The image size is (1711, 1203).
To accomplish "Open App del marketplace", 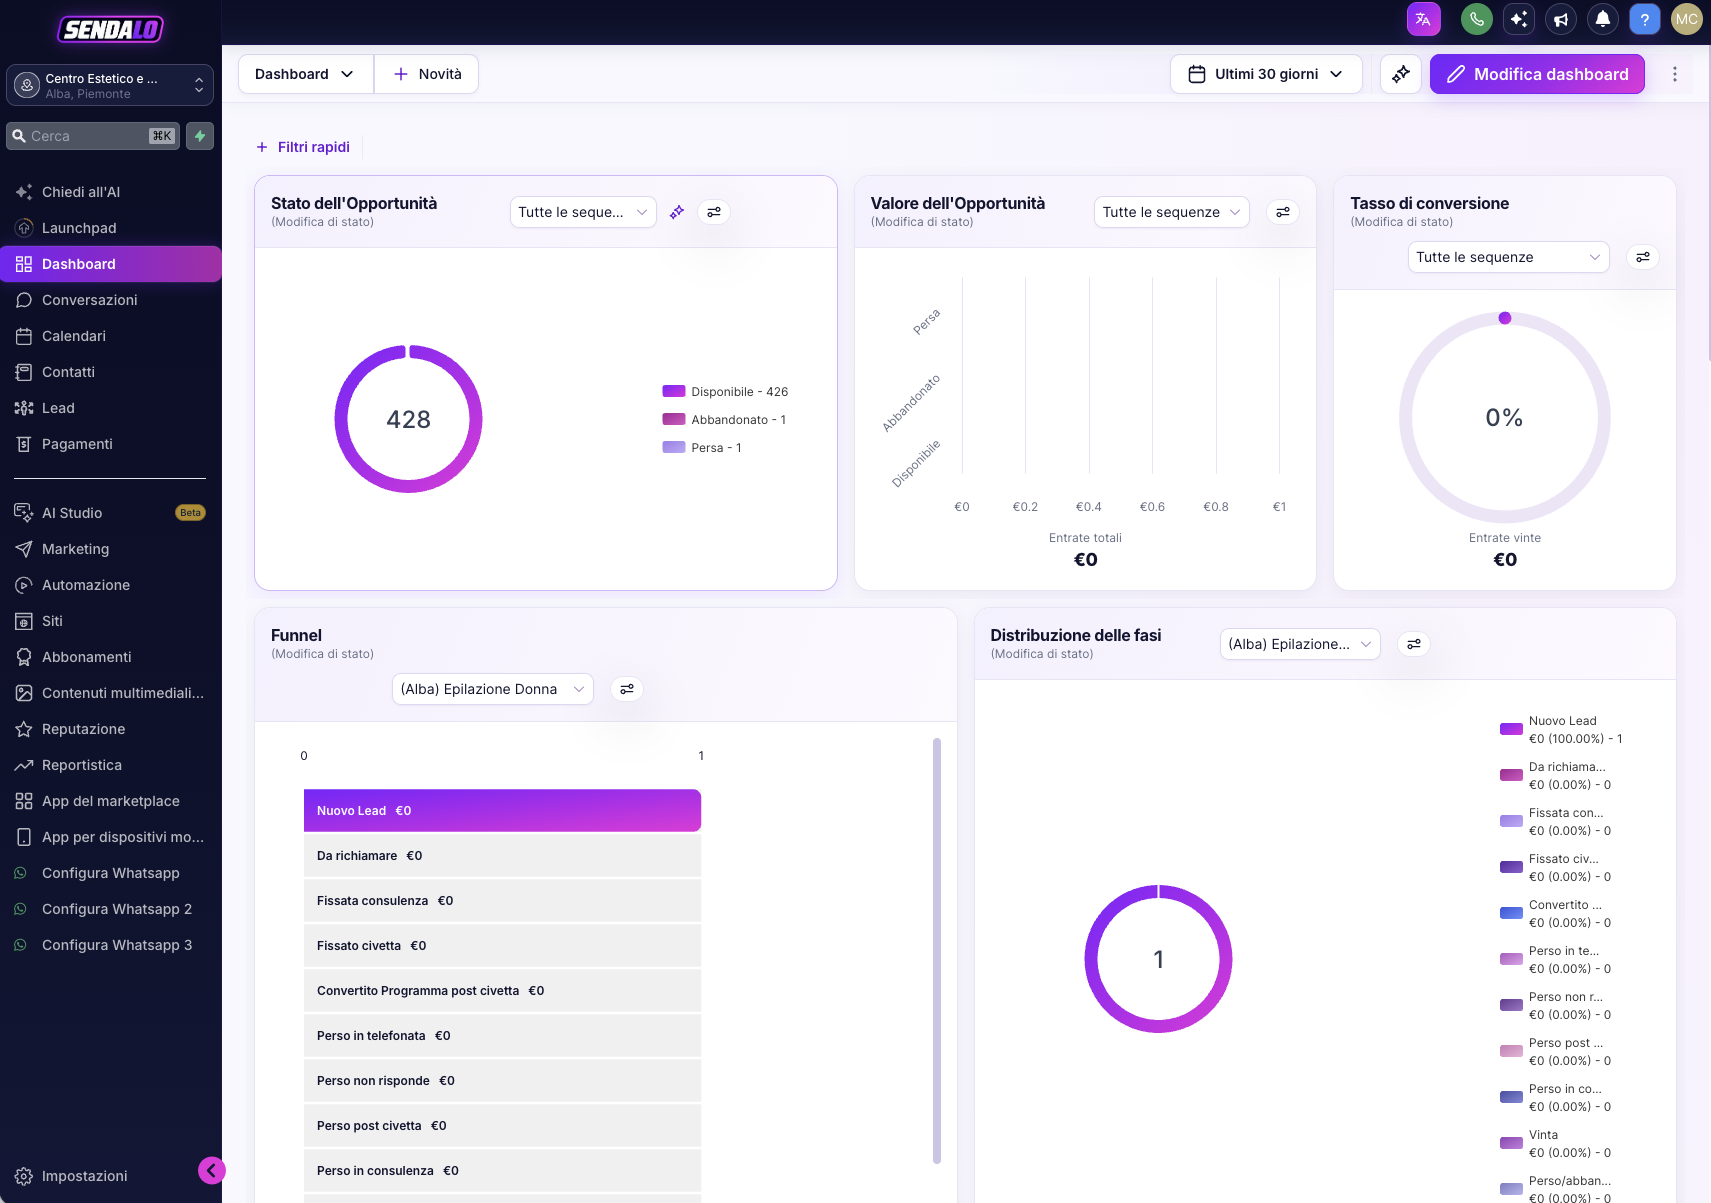I will coord(111,801).
